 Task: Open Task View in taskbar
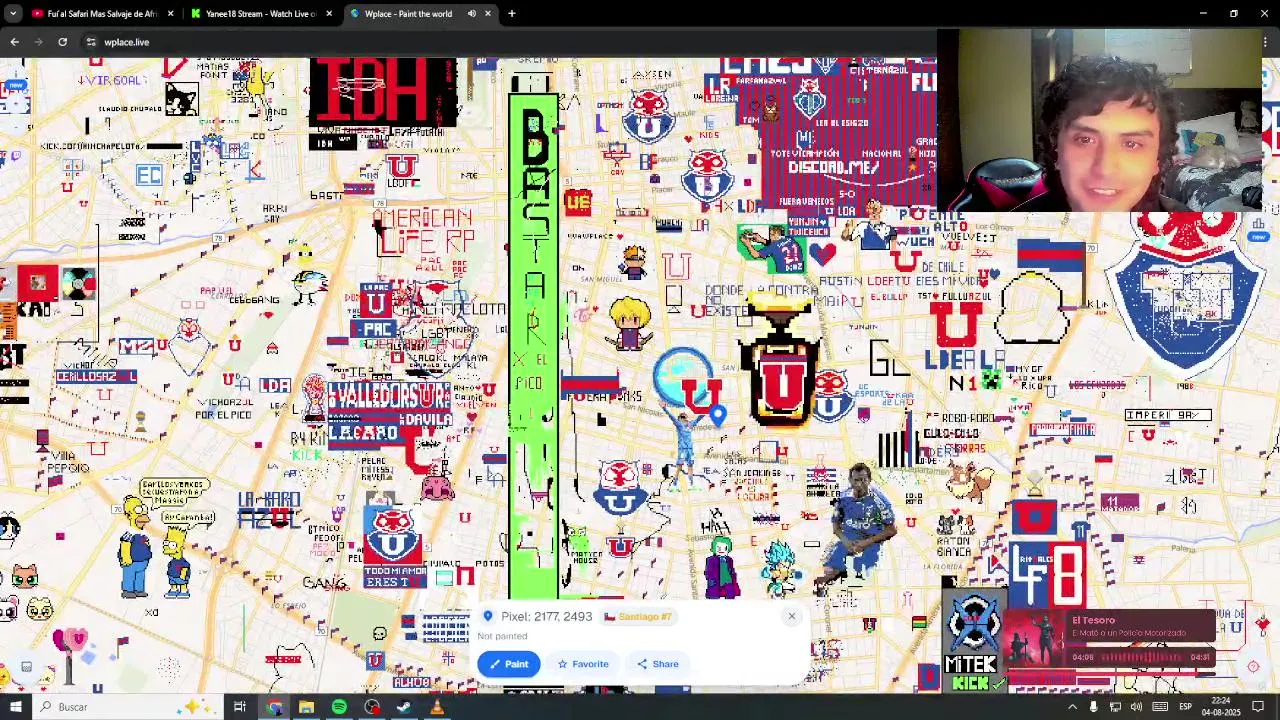click(x=240, y=707)
